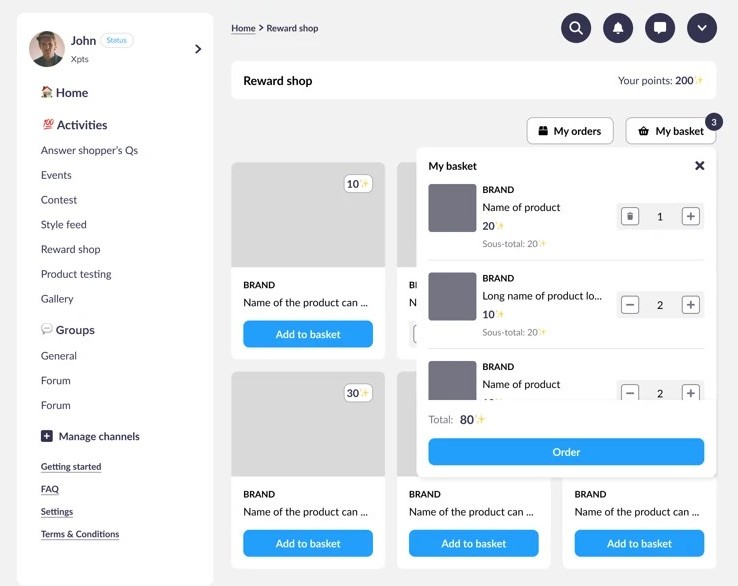Click the Order button in basket

[x=566, y=452]
